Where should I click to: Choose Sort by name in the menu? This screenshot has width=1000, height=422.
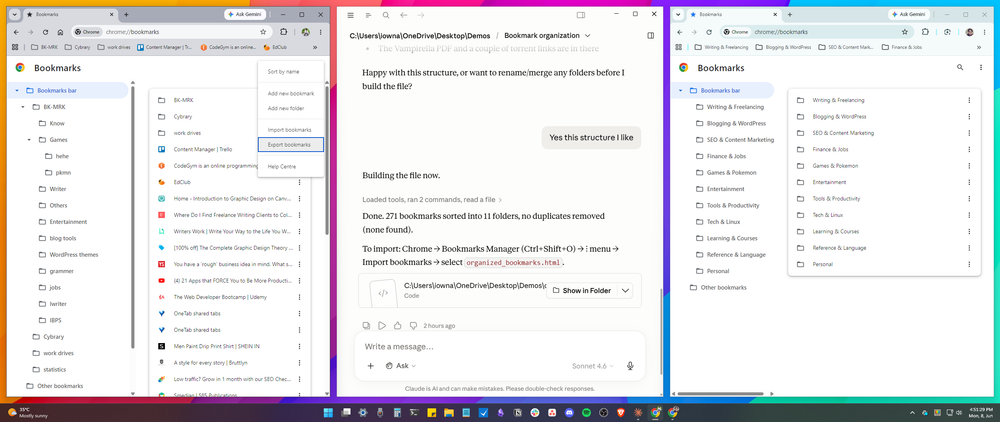click(x=291, y=72)
